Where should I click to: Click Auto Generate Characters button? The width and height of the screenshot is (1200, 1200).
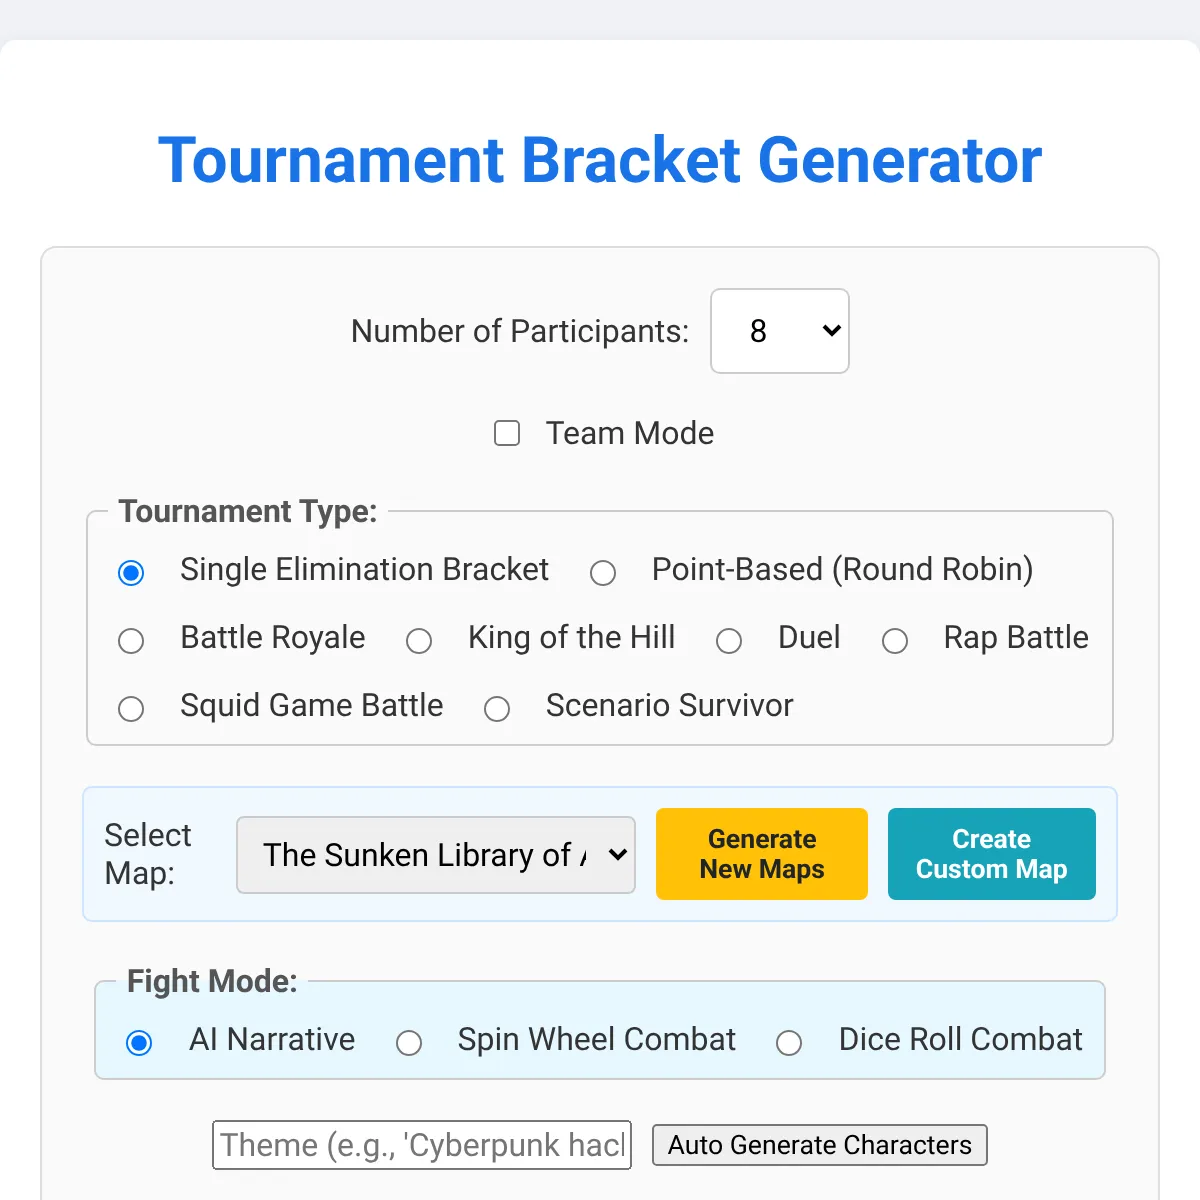(x=820, y=1145)
